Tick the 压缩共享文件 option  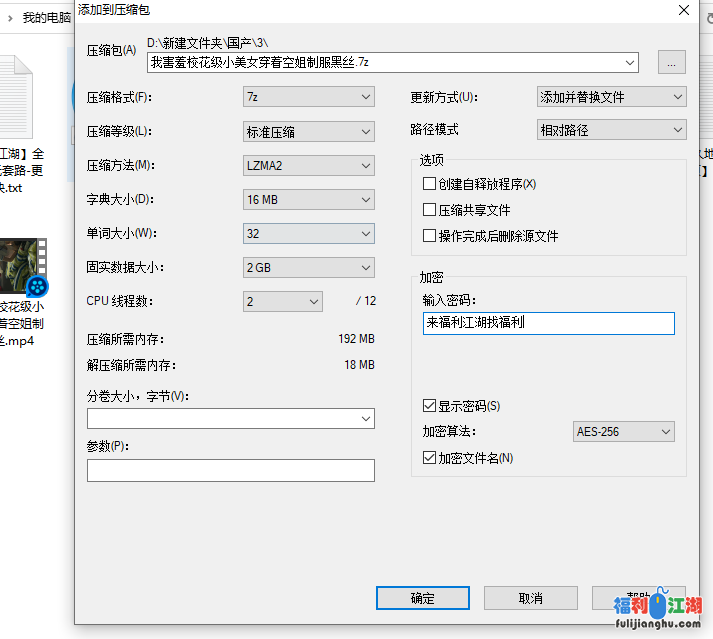point(430,210)
